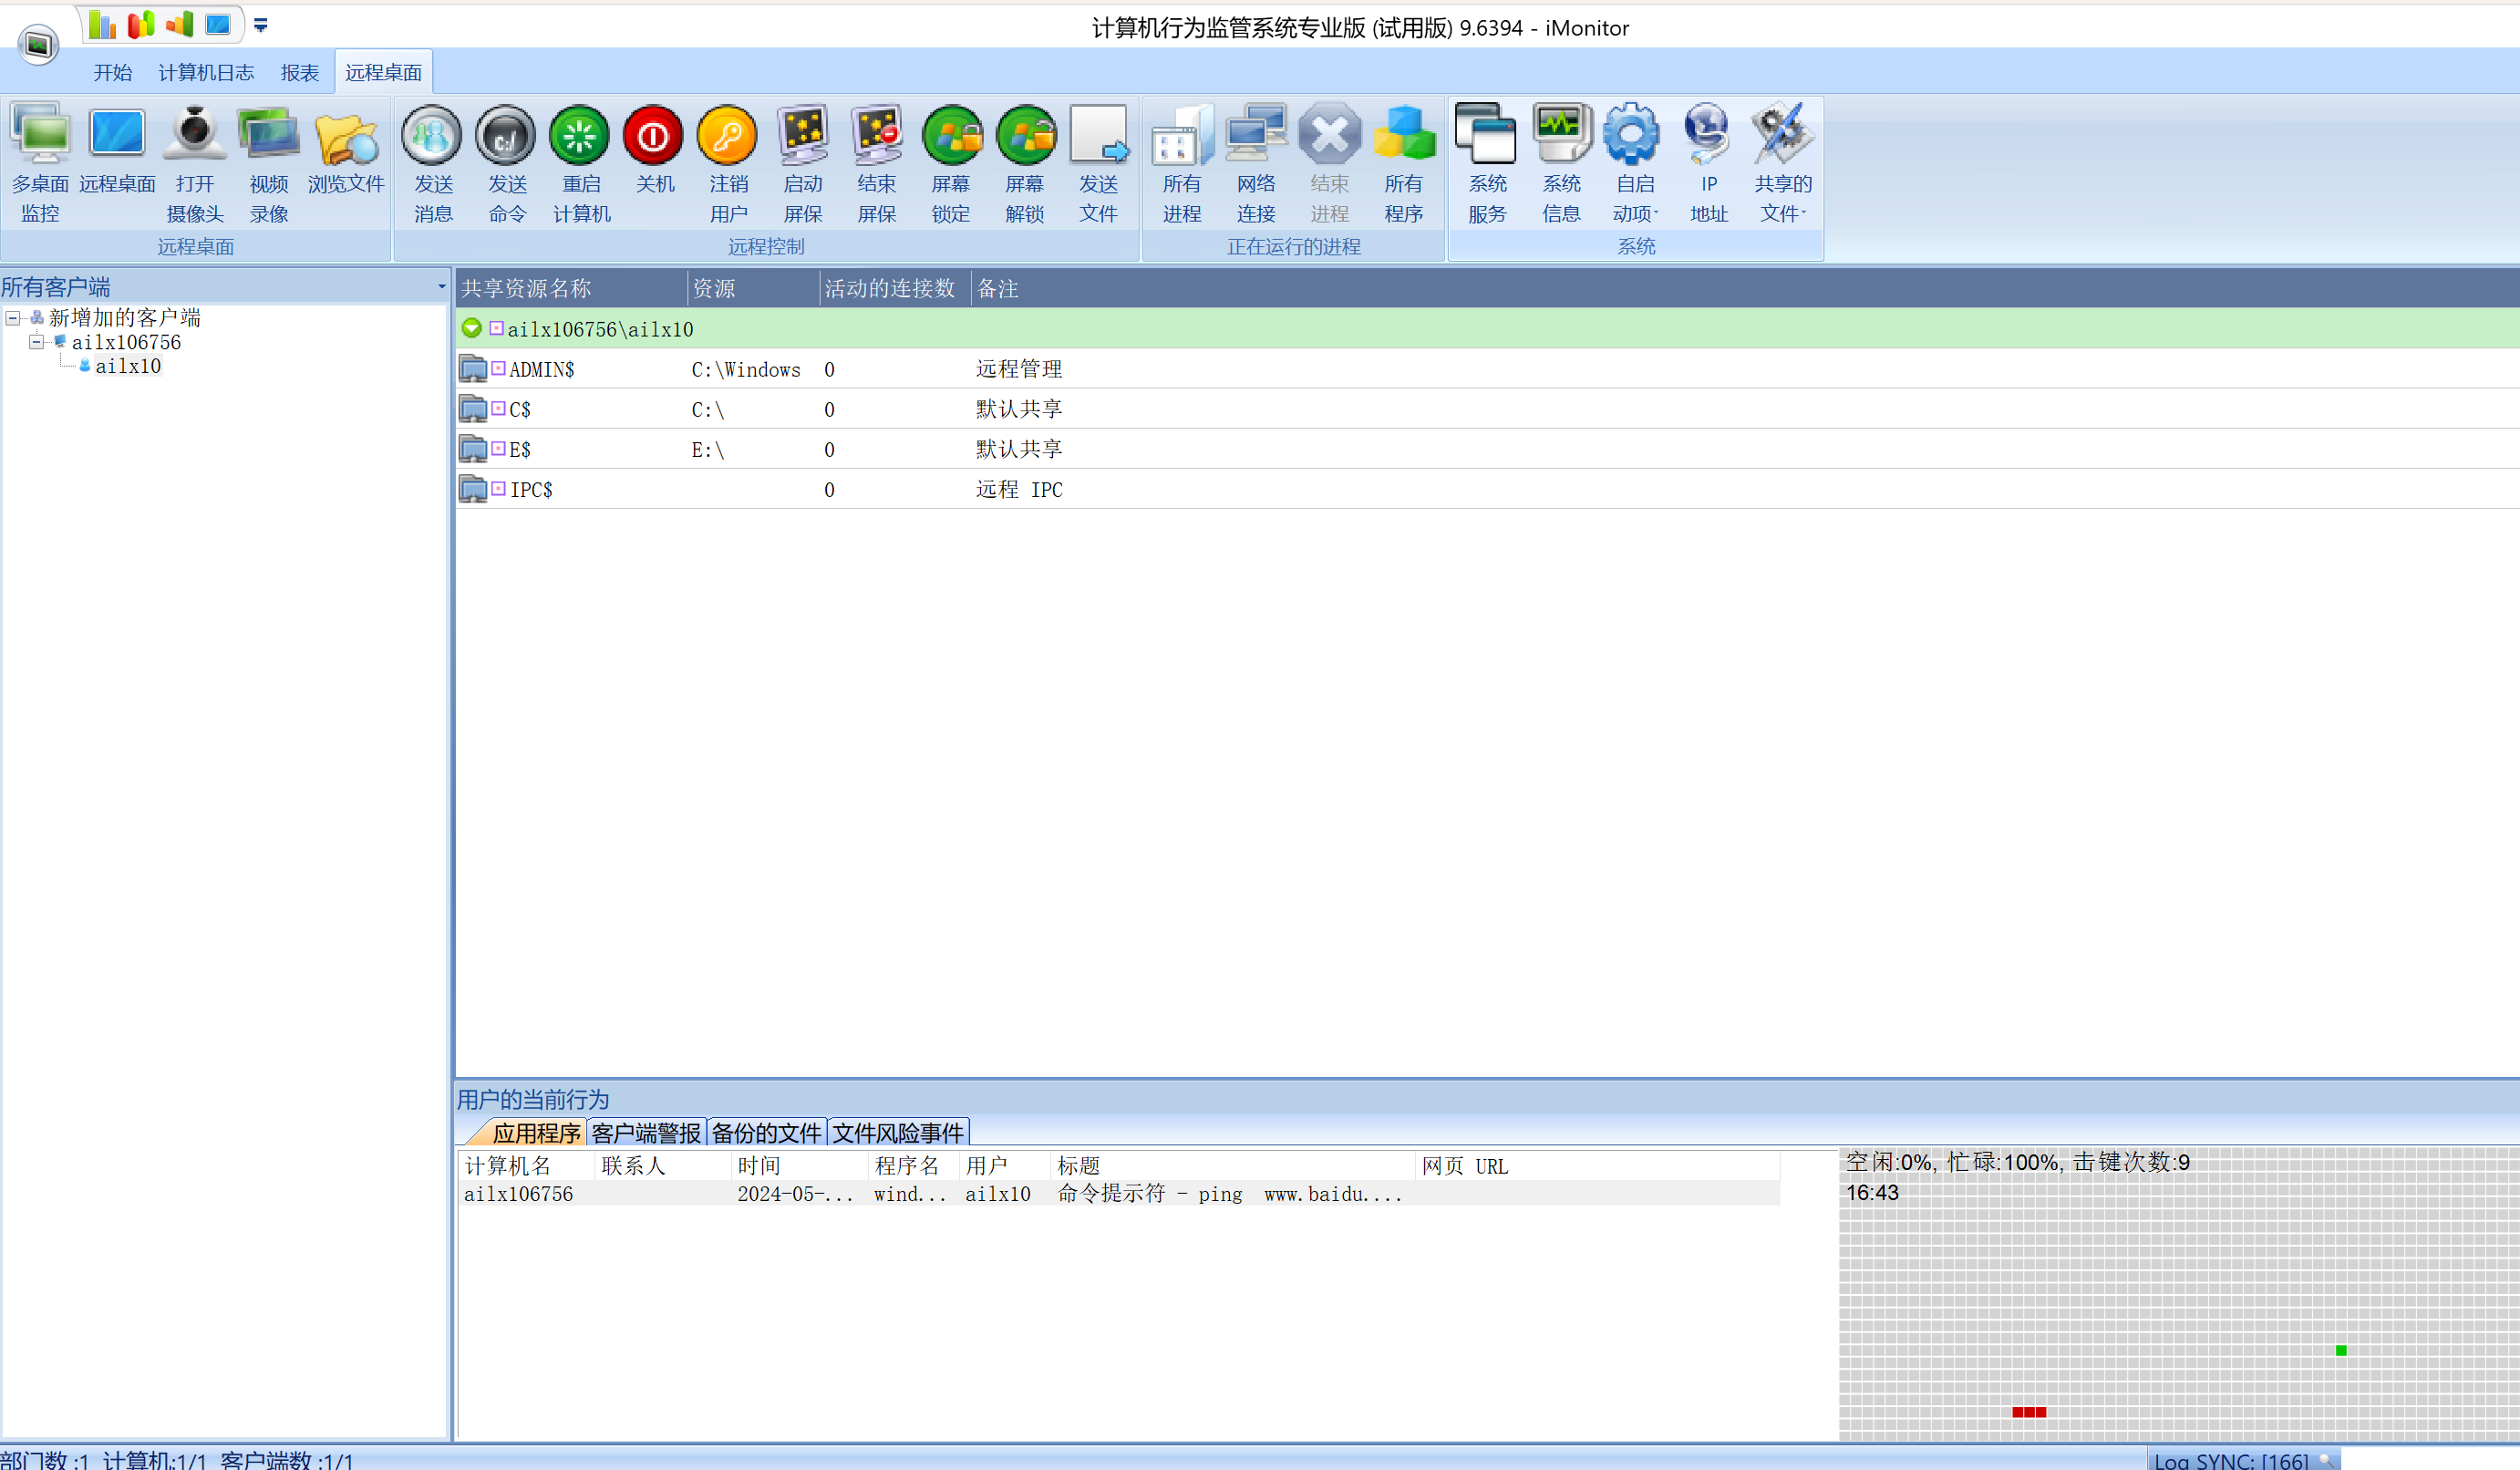
Task: Send a command (发送命令)
Action: tap(507, 164)
